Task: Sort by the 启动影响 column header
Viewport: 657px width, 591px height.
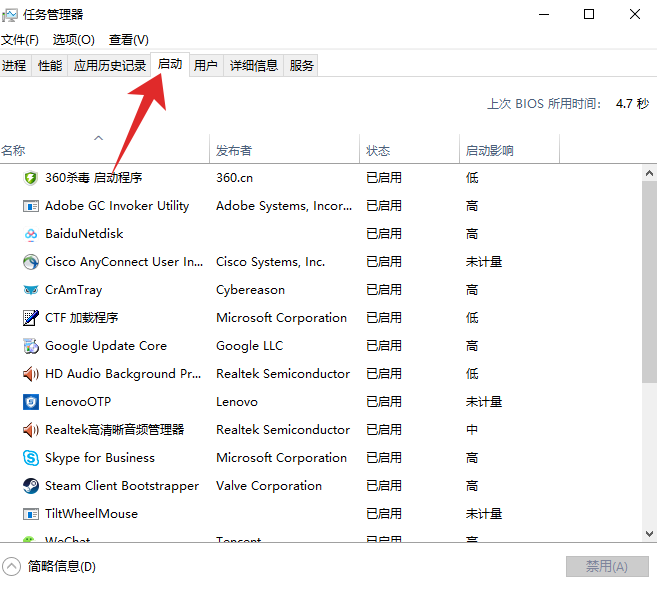Action: tap(510, 149)
